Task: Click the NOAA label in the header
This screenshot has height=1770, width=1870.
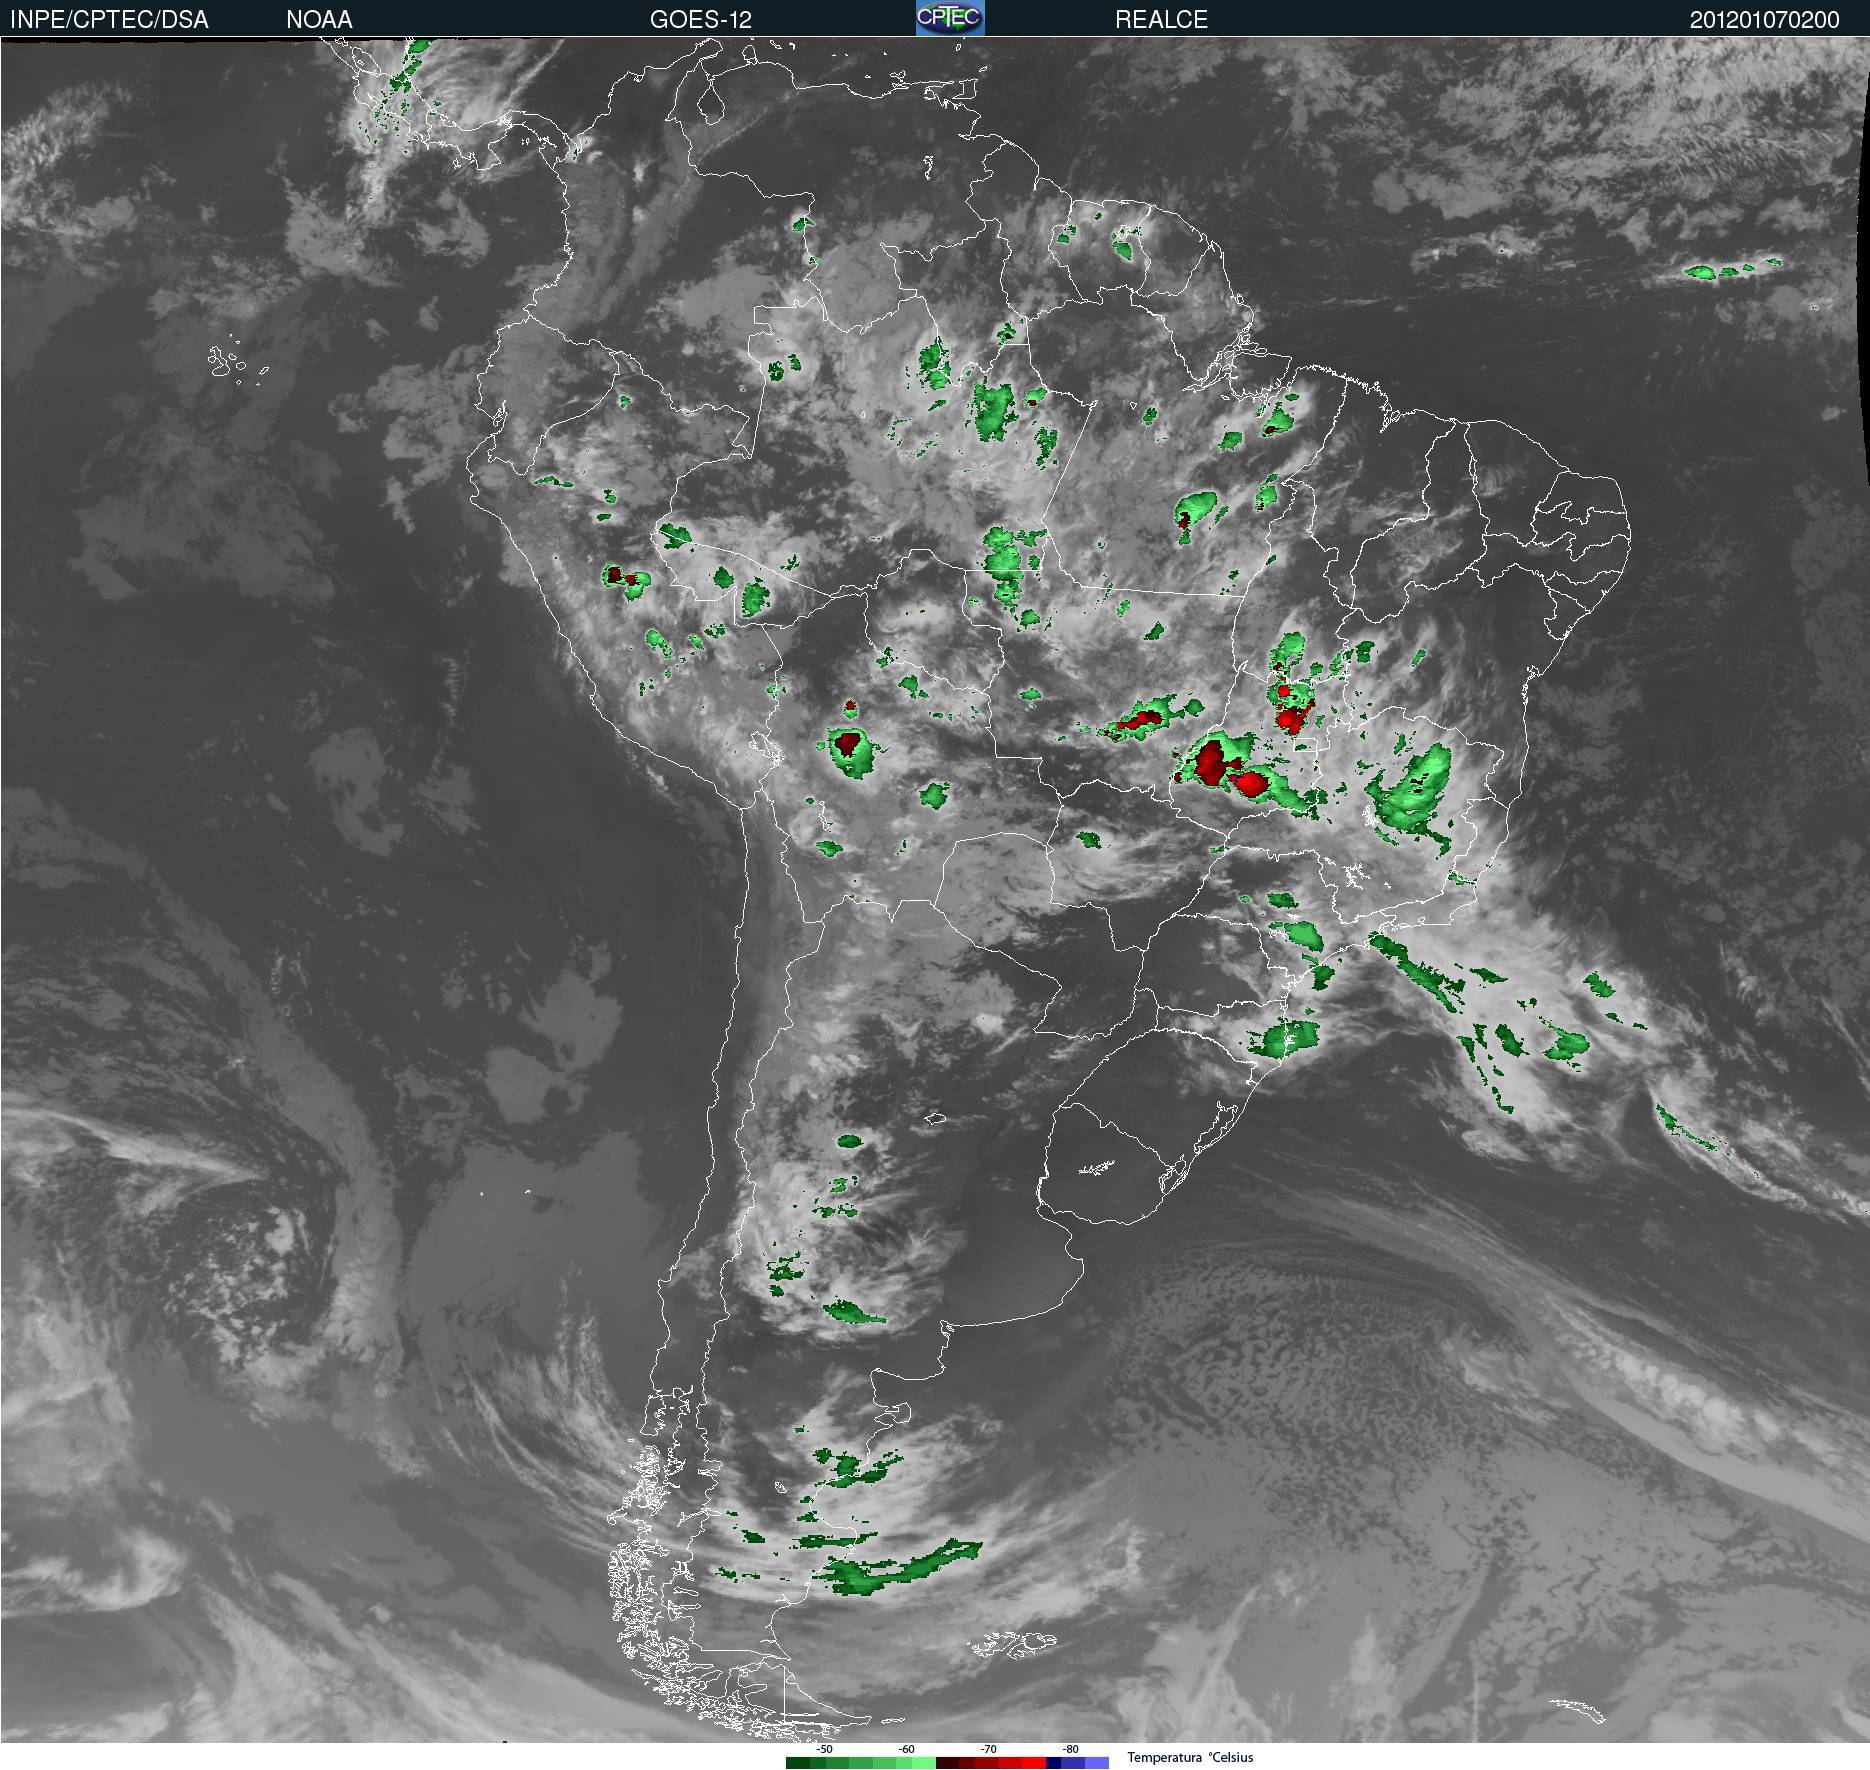Action: (x=319, y=19)
